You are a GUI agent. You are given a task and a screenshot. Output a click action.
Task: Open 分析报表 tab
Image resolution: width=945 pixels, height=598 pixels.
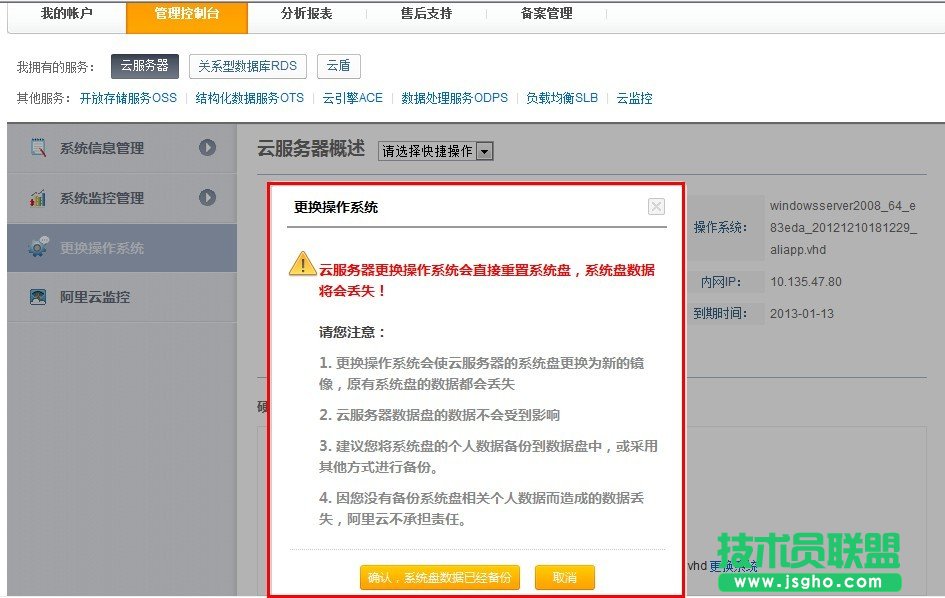[x=307, y=13]
